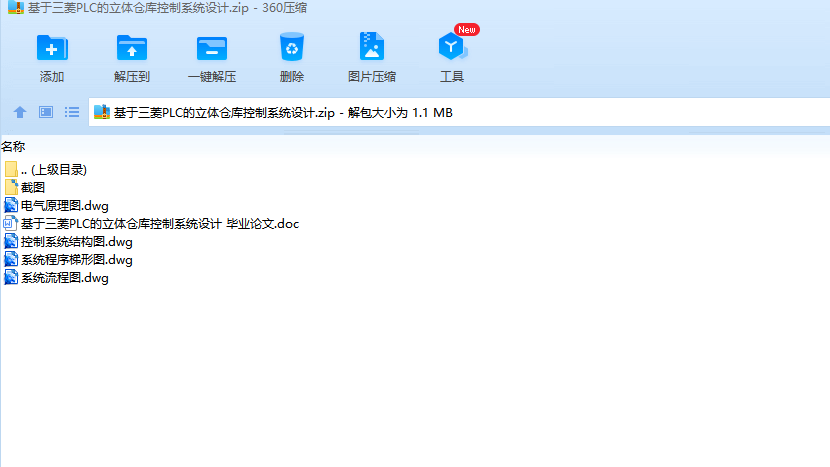830x467 pixels.
Task: Click the dwg icon beside 系统流程图
Action: tap(11, 277)
